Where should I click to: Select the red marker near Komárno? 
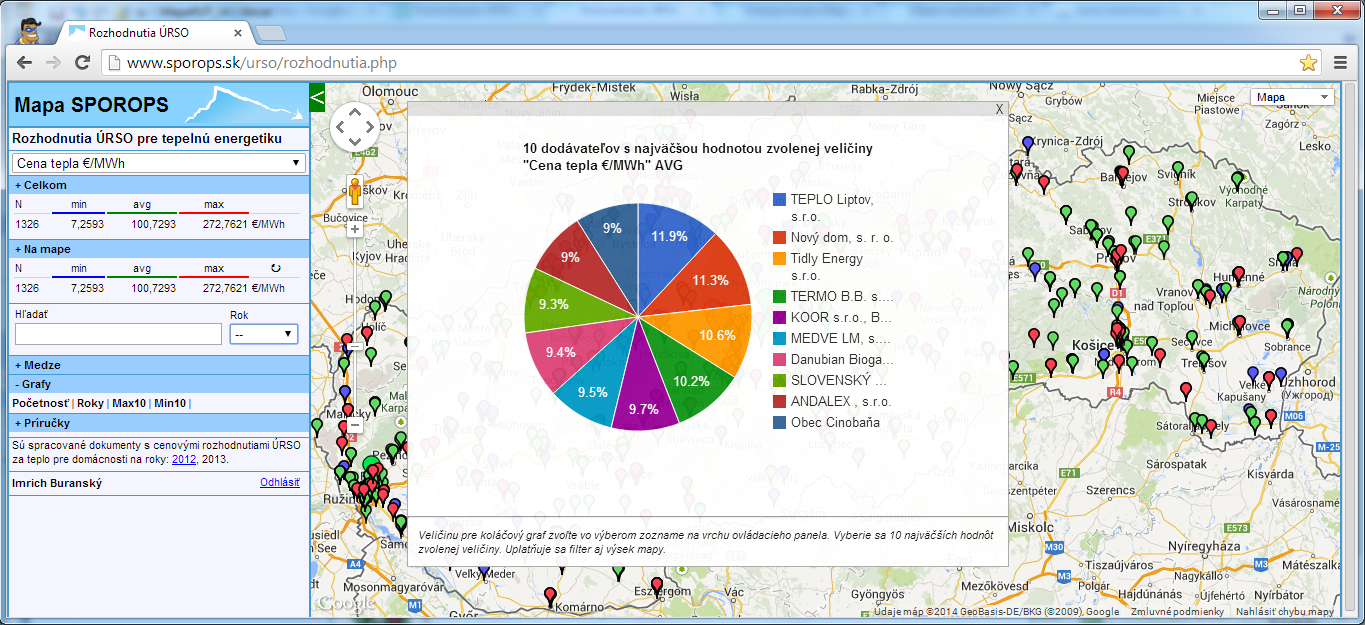[550, 597]
